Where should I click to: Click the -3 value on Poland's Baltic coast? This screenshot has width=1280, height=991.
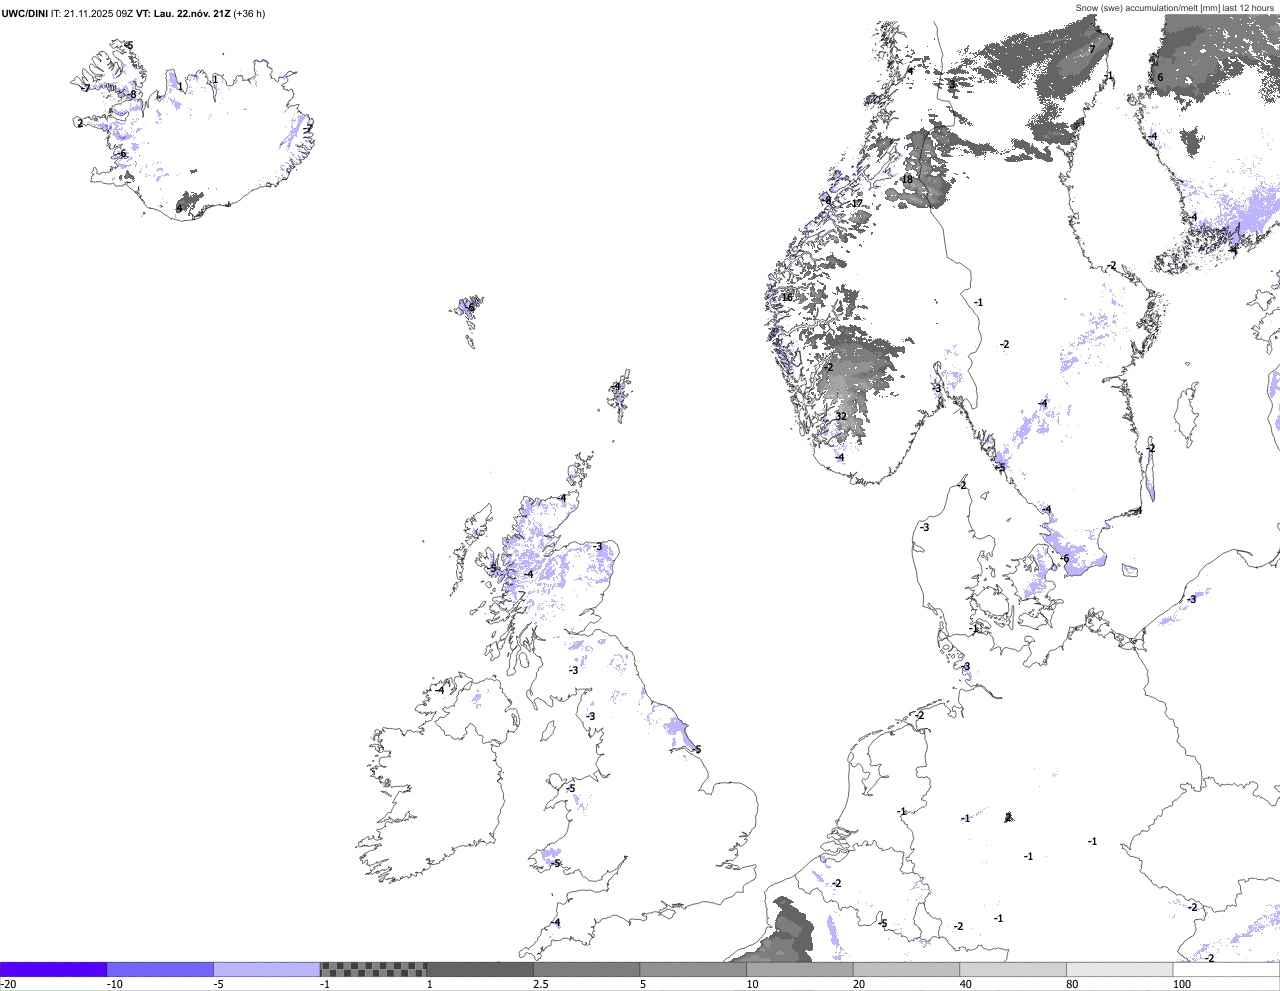point(1190,600)
